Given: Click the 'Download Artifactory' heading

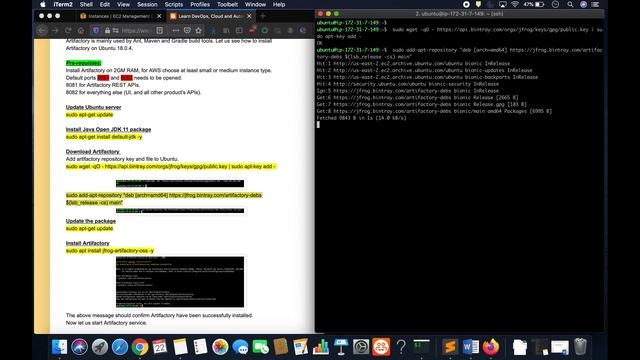Looking at the screenshot, I should click(93, 151).
